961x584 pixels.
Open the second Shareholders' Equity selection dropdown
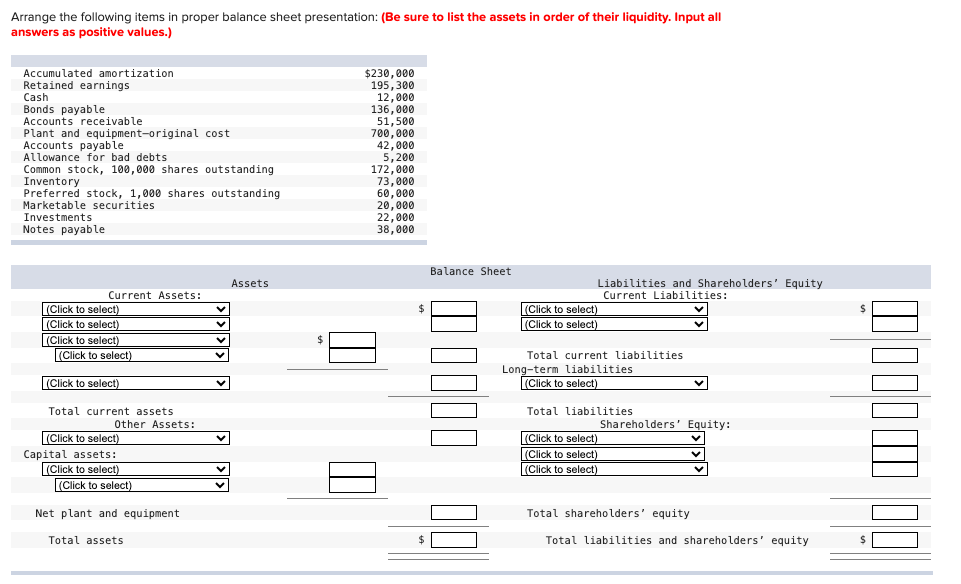coord(613,453)
